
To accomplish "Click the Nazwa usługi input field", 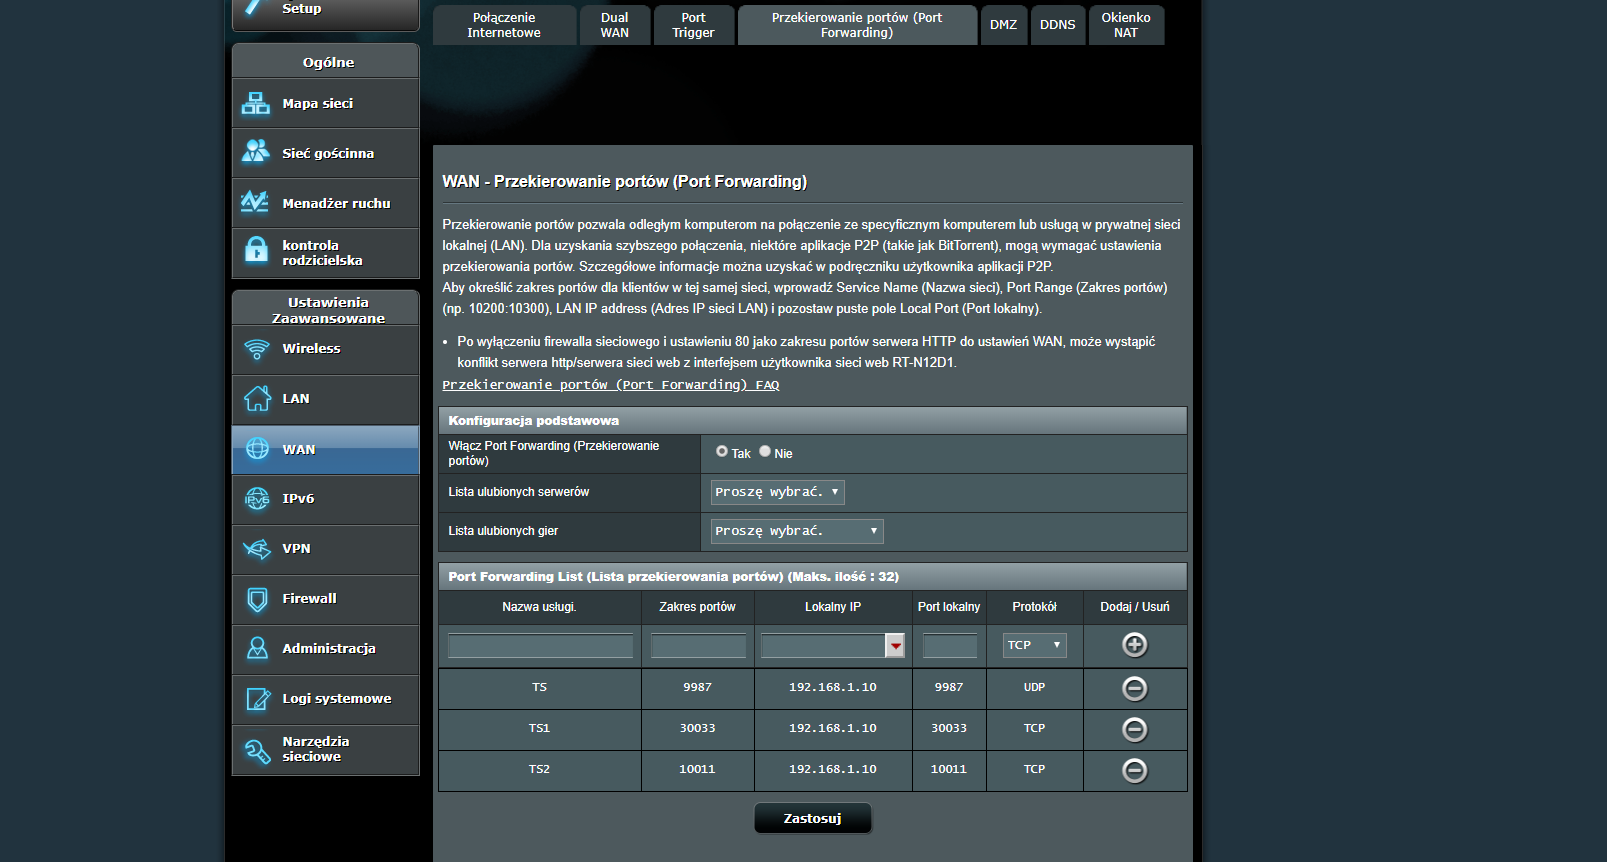I will (x=540, y=646).
